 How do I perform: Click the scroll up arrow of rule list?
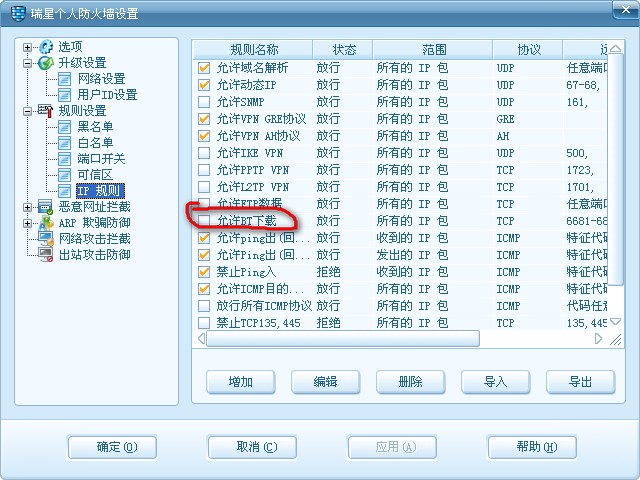pos(615,49)
